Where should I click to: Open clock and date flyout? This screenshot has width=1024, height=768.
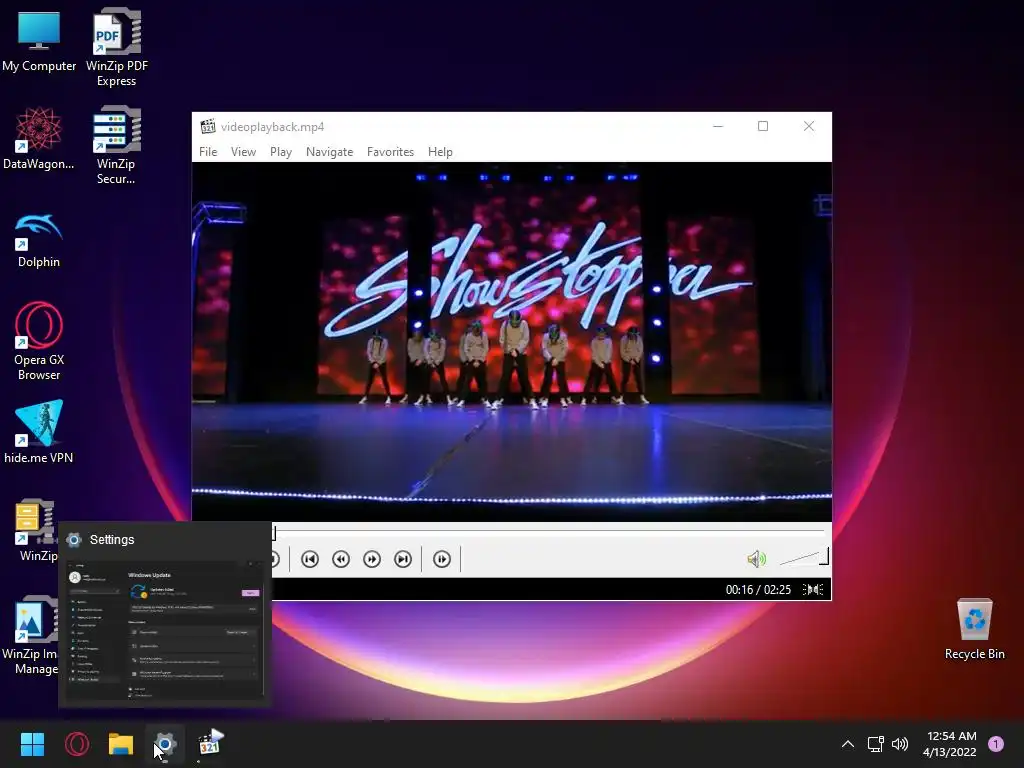pyautogui.click(x=951, y=744)
